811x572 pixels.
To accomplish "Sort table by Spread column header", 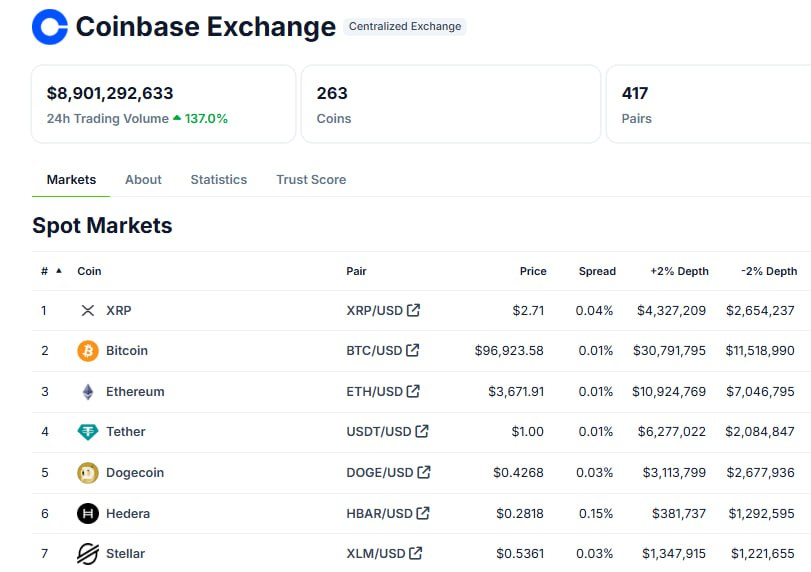I will coord(597,271).
